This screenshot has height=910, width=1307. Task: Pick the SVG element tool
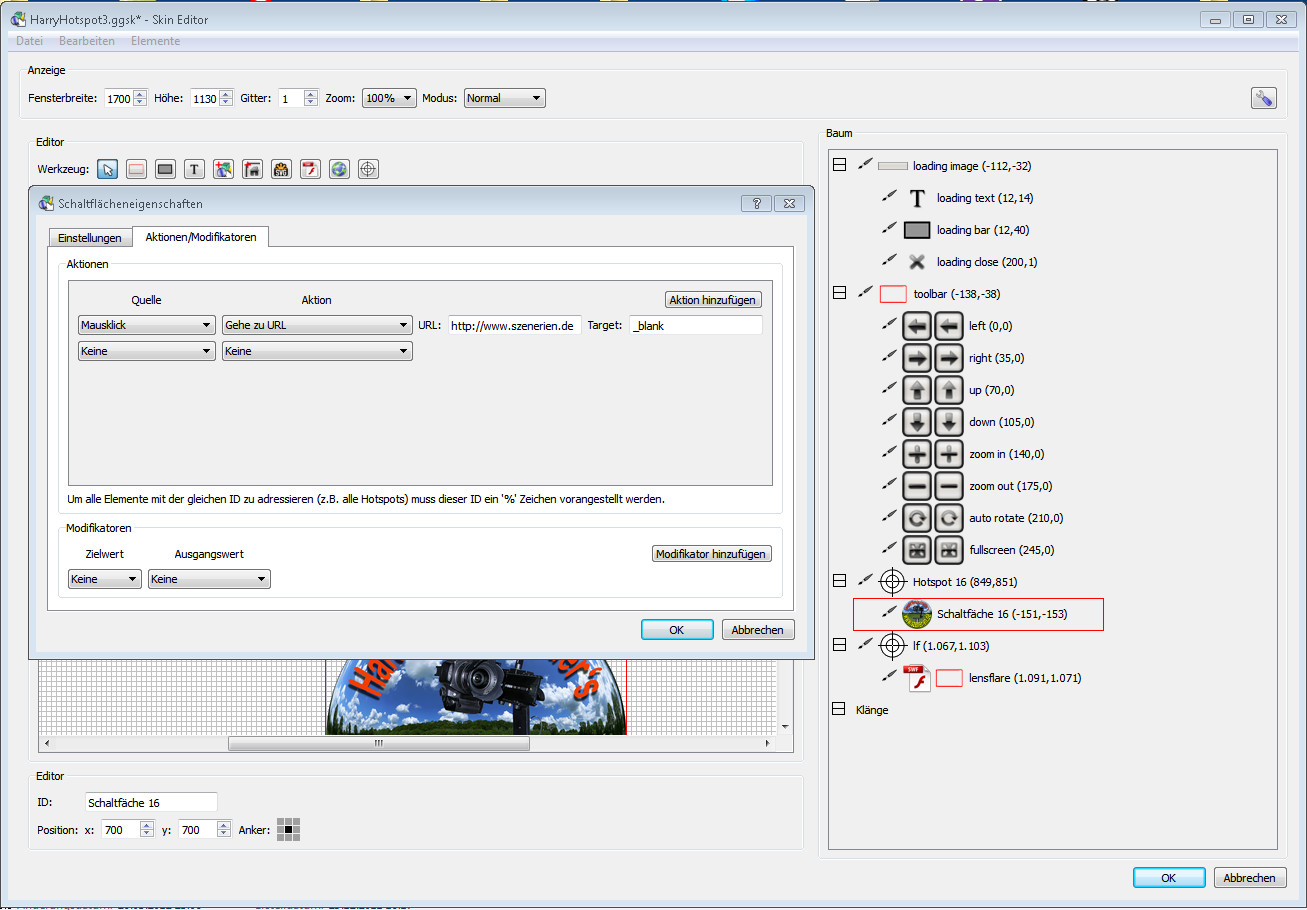click(x=281, y=169)
